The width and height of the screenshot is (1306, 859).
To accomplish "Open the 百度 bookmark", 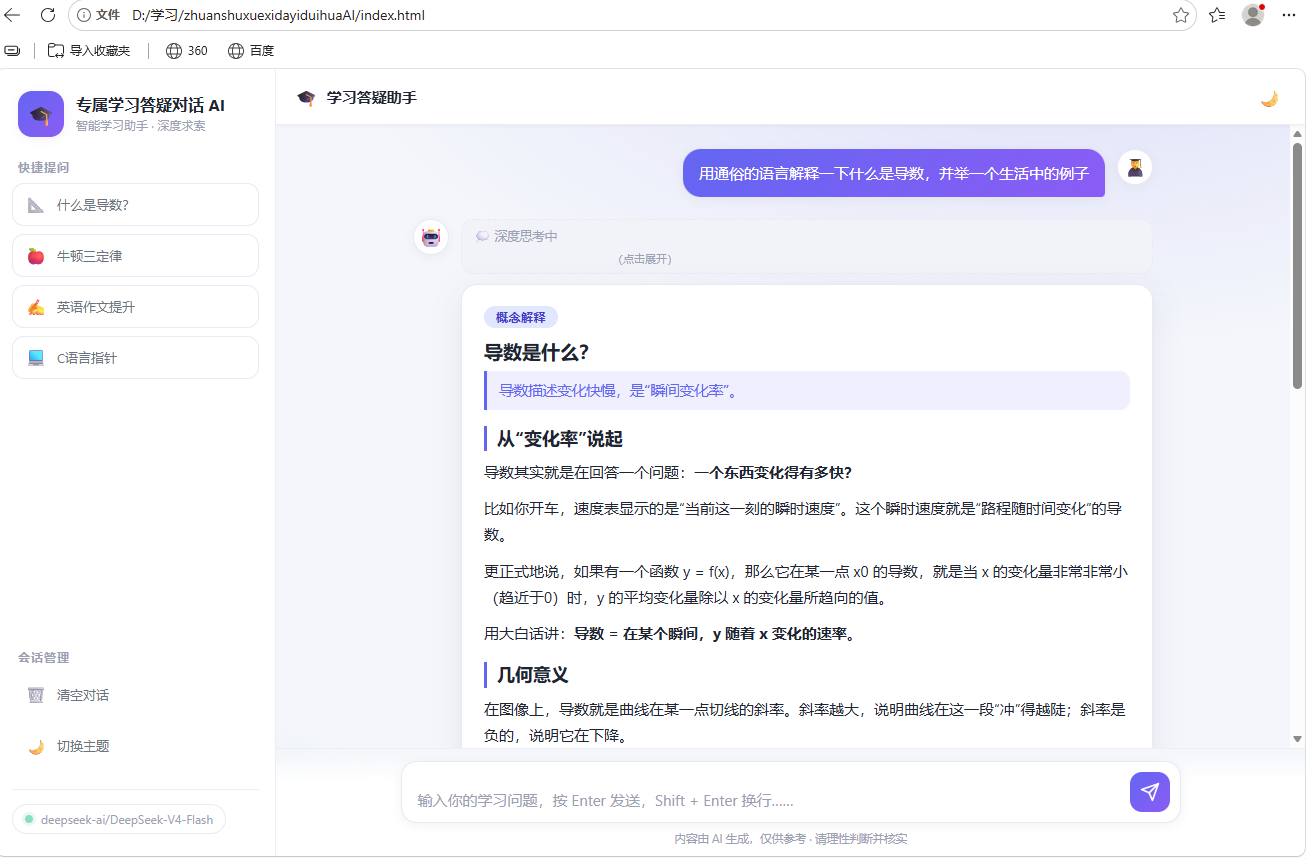I will 251,50.
